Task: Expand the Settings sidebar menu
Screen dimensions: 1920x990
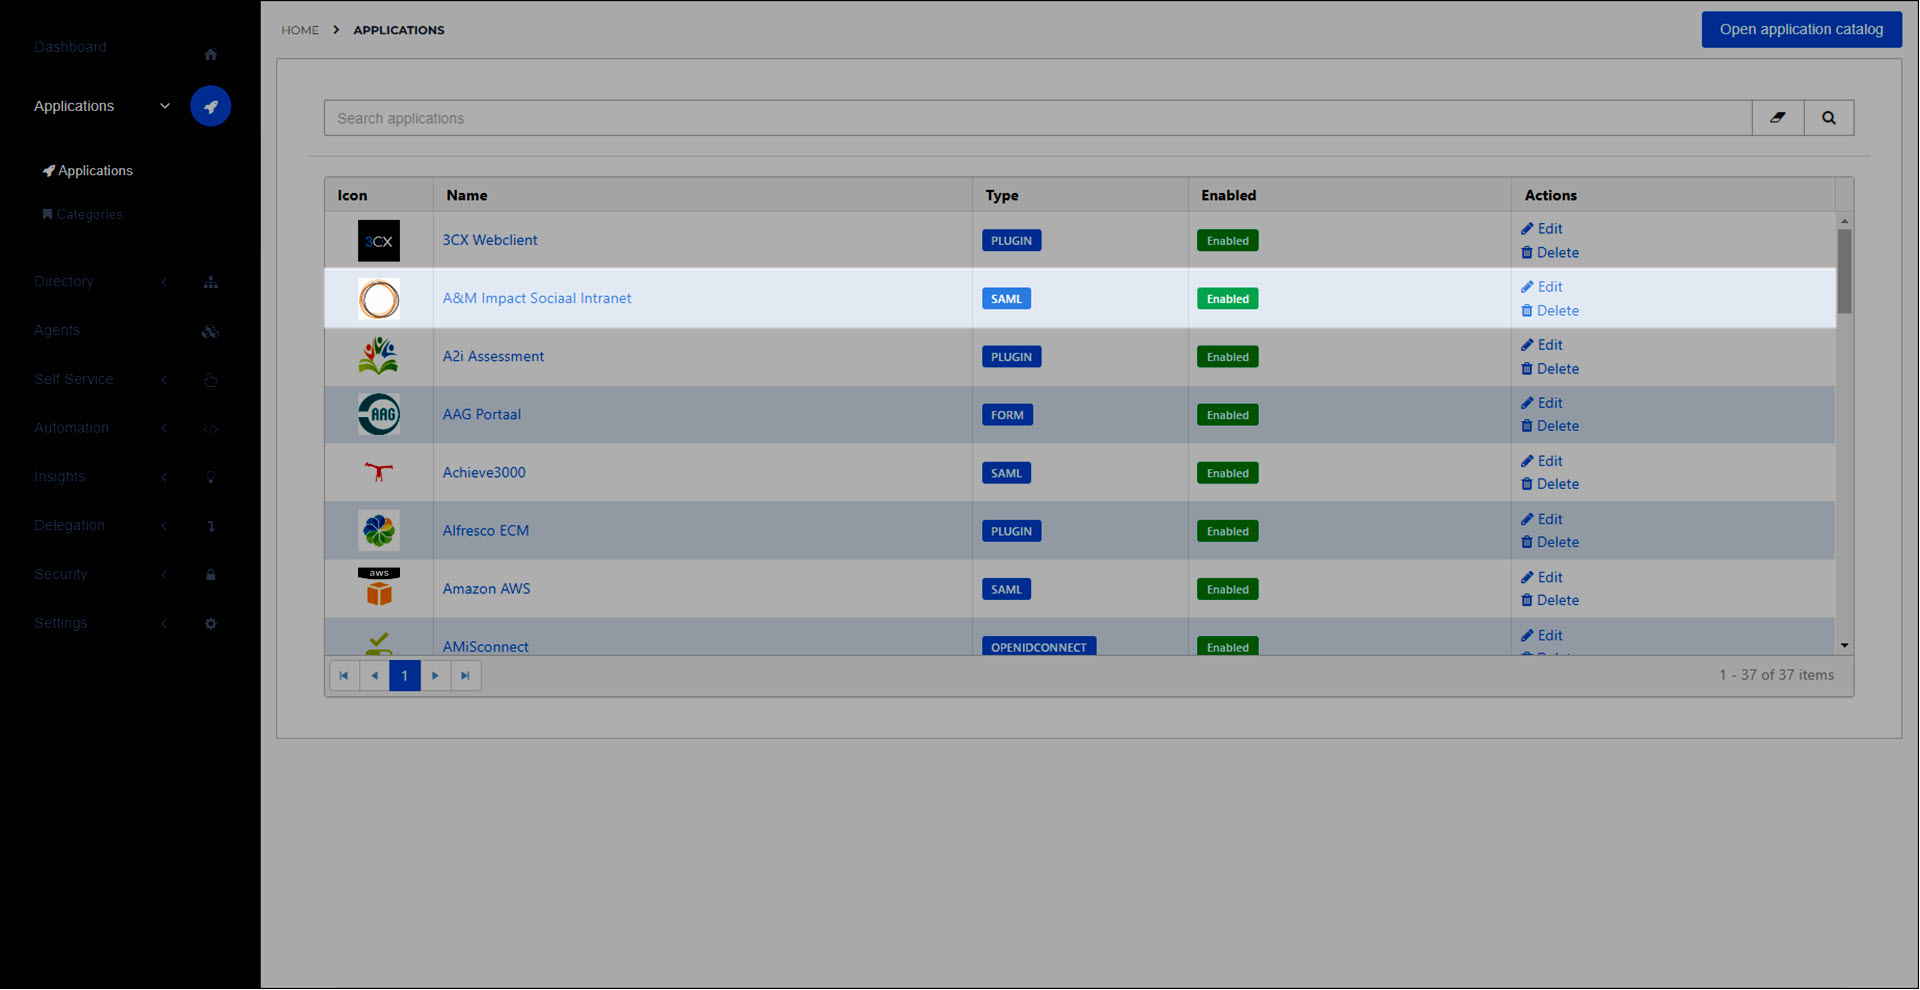Action: pos(164,623)
